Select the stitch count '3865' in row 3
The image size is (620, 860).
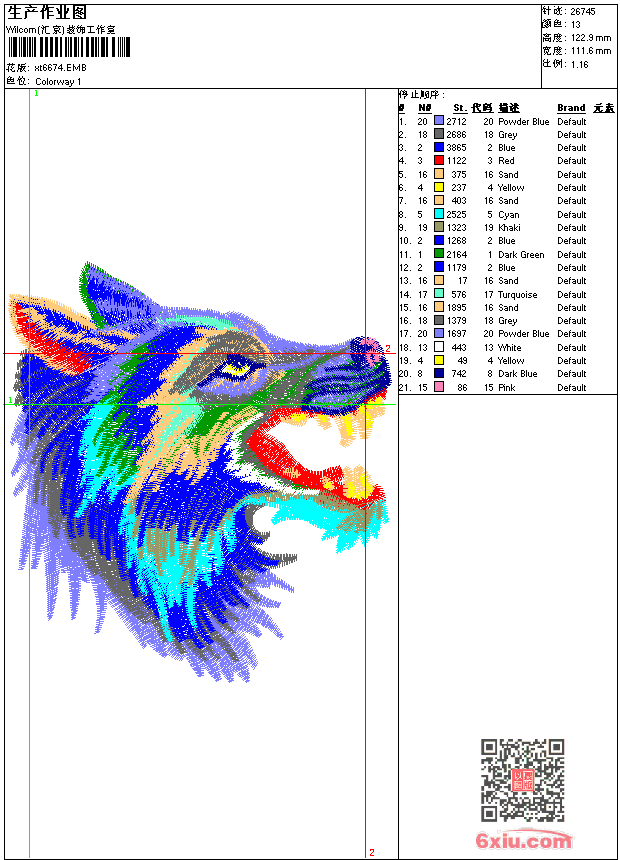pos(456,148)
